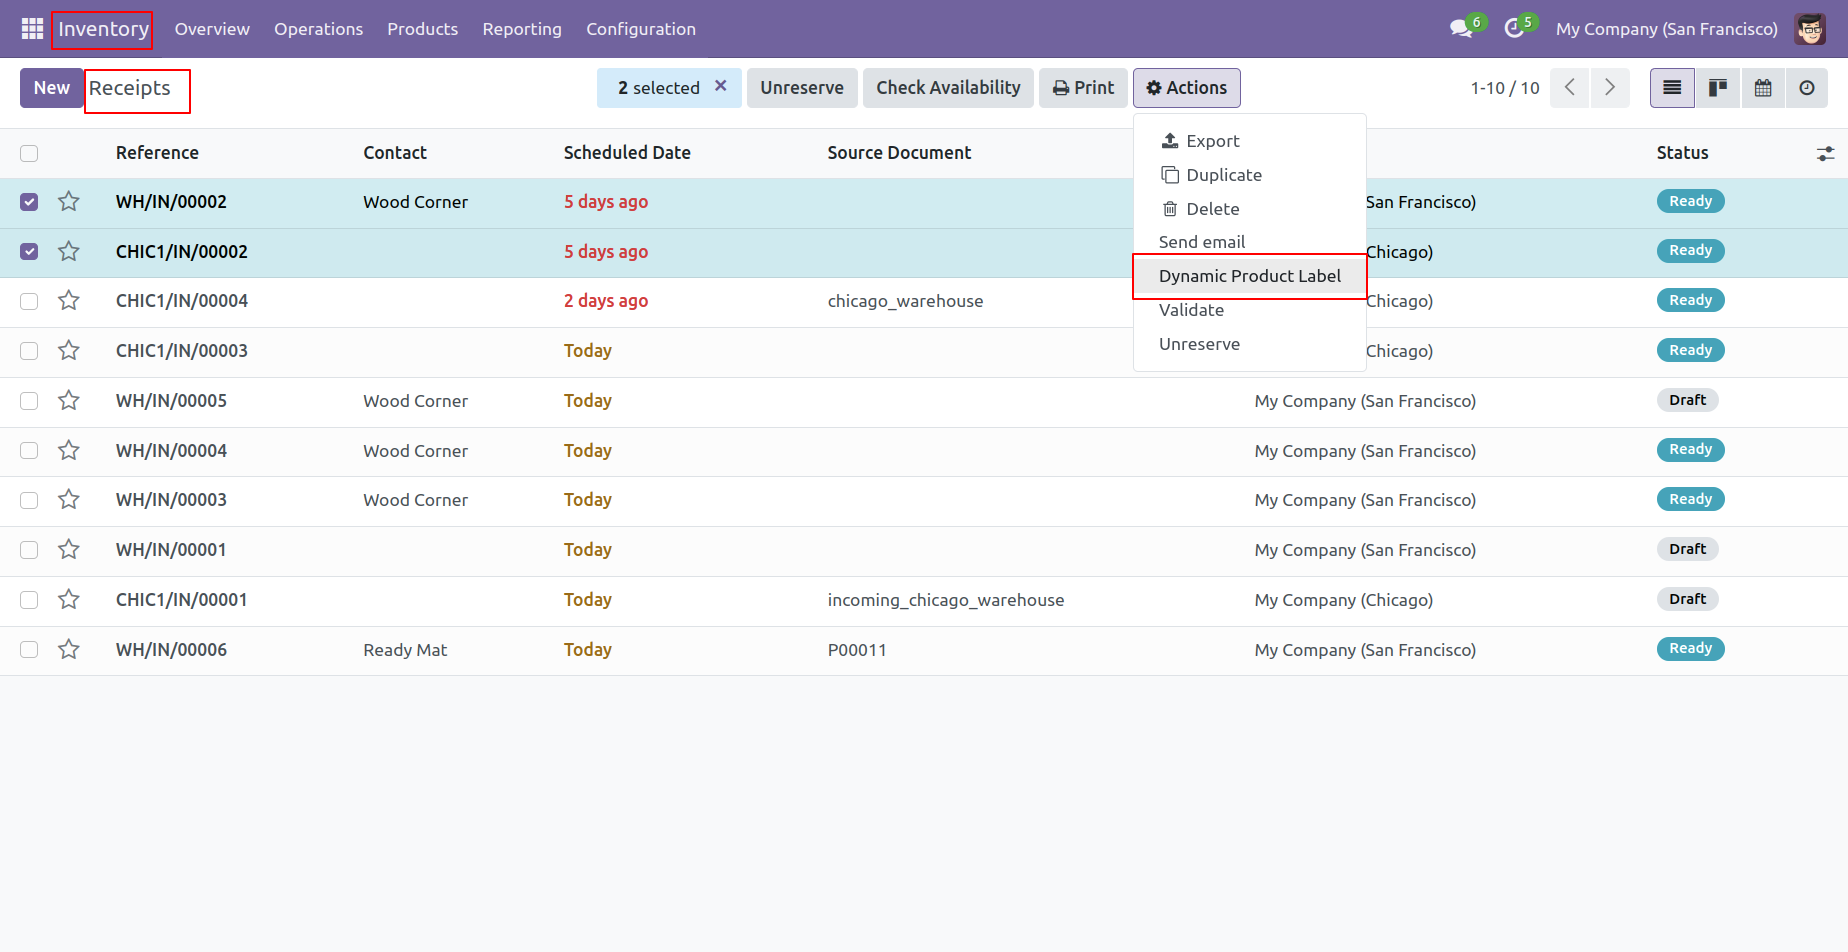The image size is (1848, 952).
Task: Click the Unreserve toolbar button
Action: (802, 88)
